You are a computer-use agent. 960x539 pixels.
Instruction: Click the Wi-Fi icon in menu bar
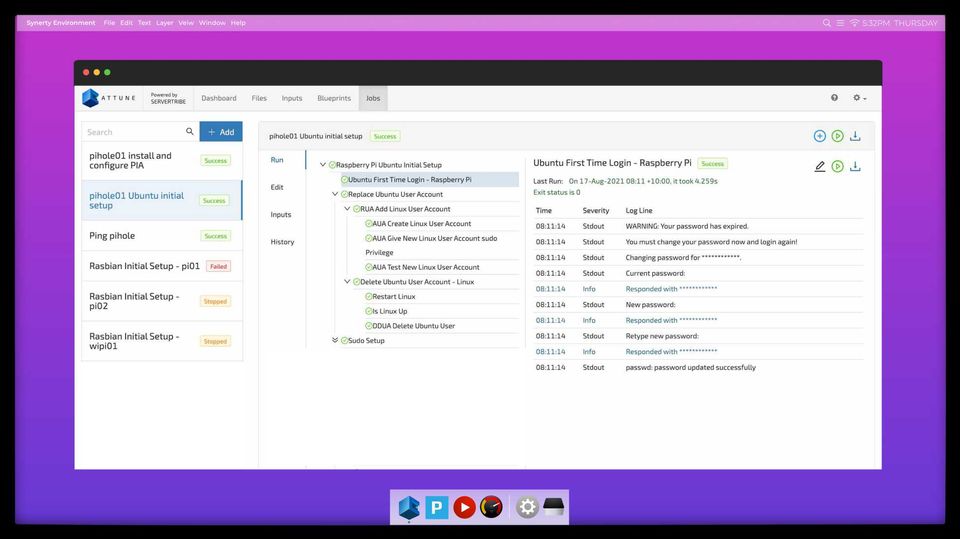pos(854,23)
